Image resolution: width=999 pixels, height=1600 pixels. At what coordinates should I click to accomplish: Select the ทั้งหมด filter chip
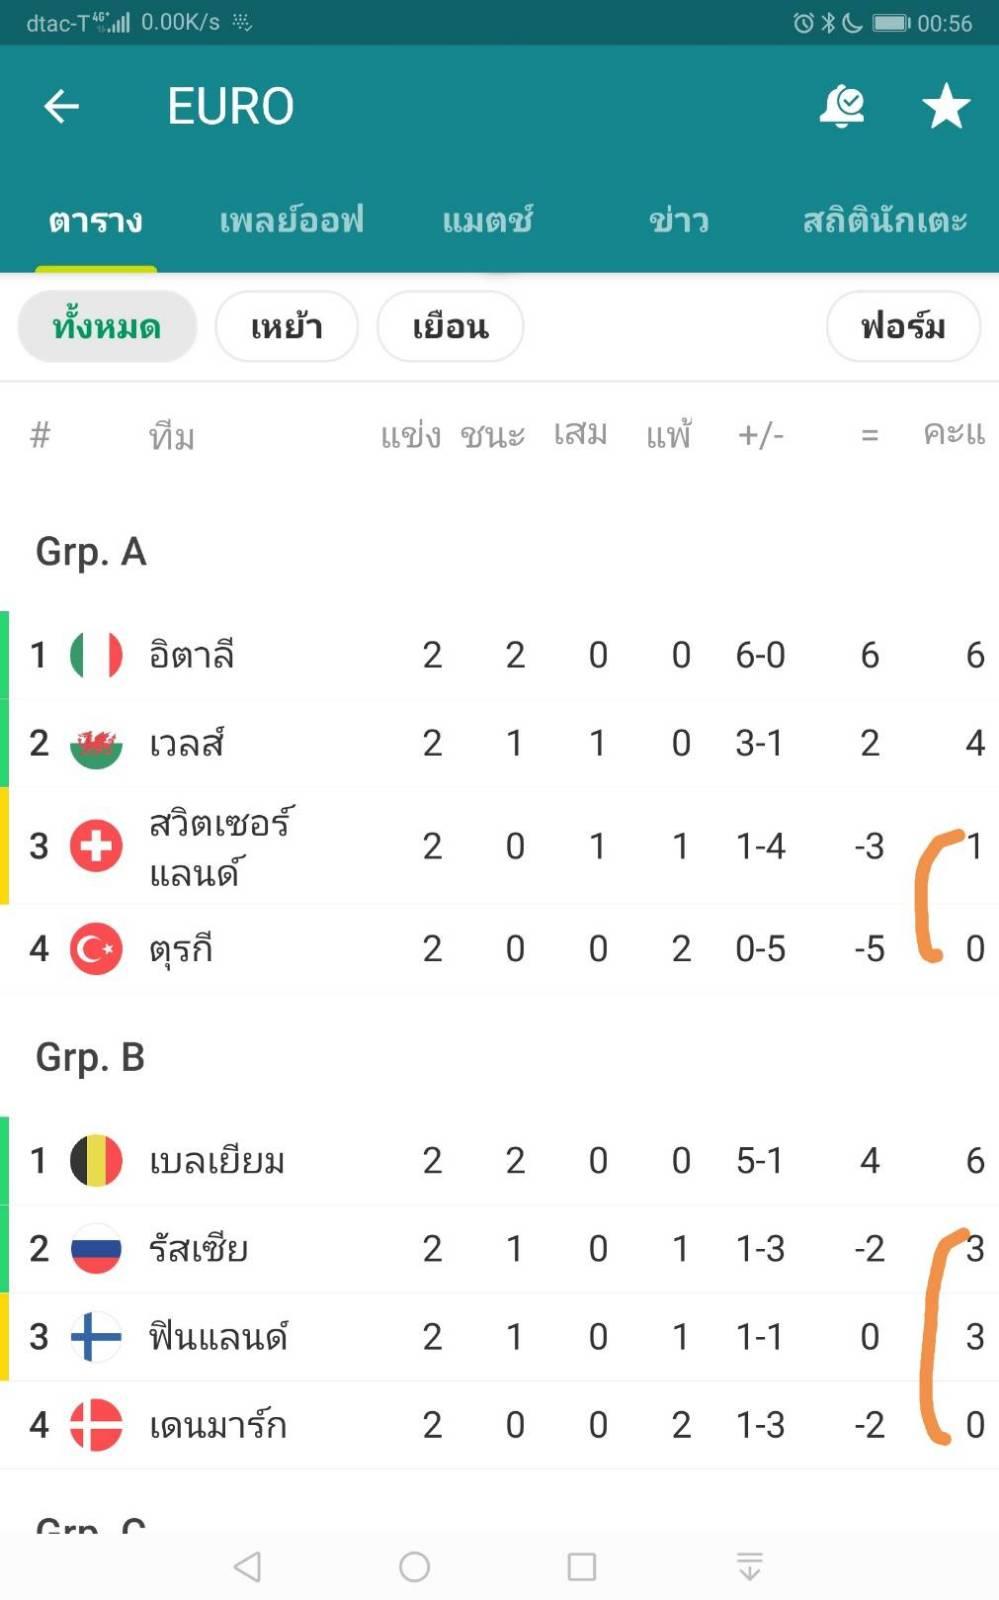107,327
